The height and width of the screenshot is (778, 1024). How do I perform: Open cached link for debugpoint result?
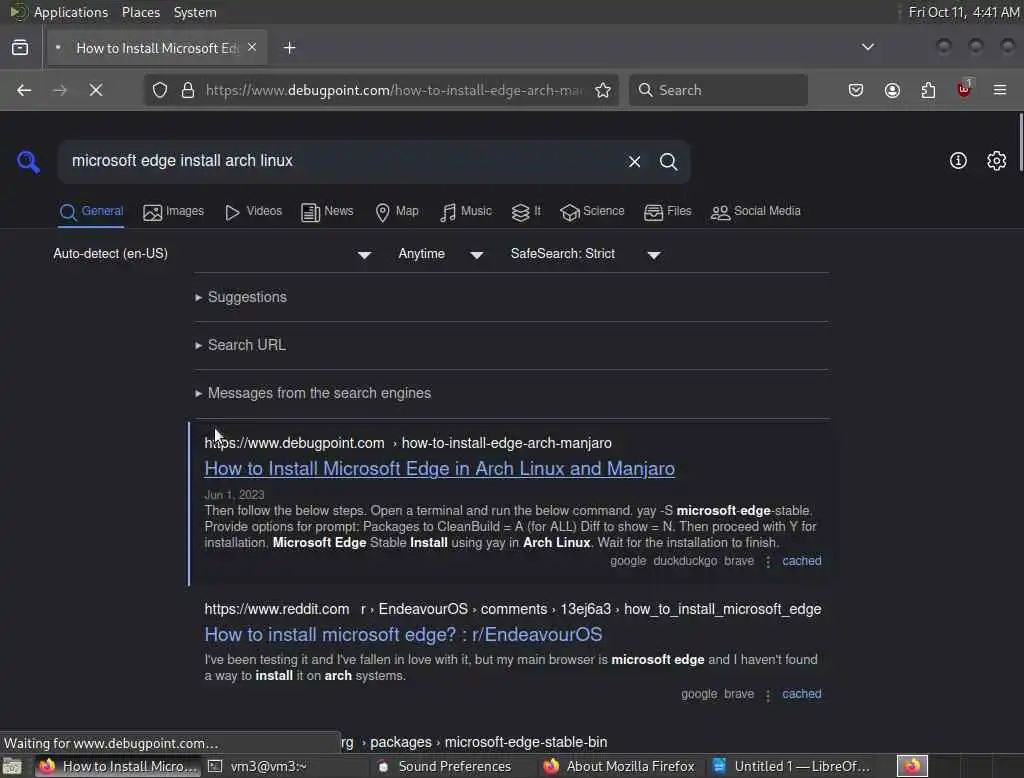pyautogui.click(x=801, y=561)
